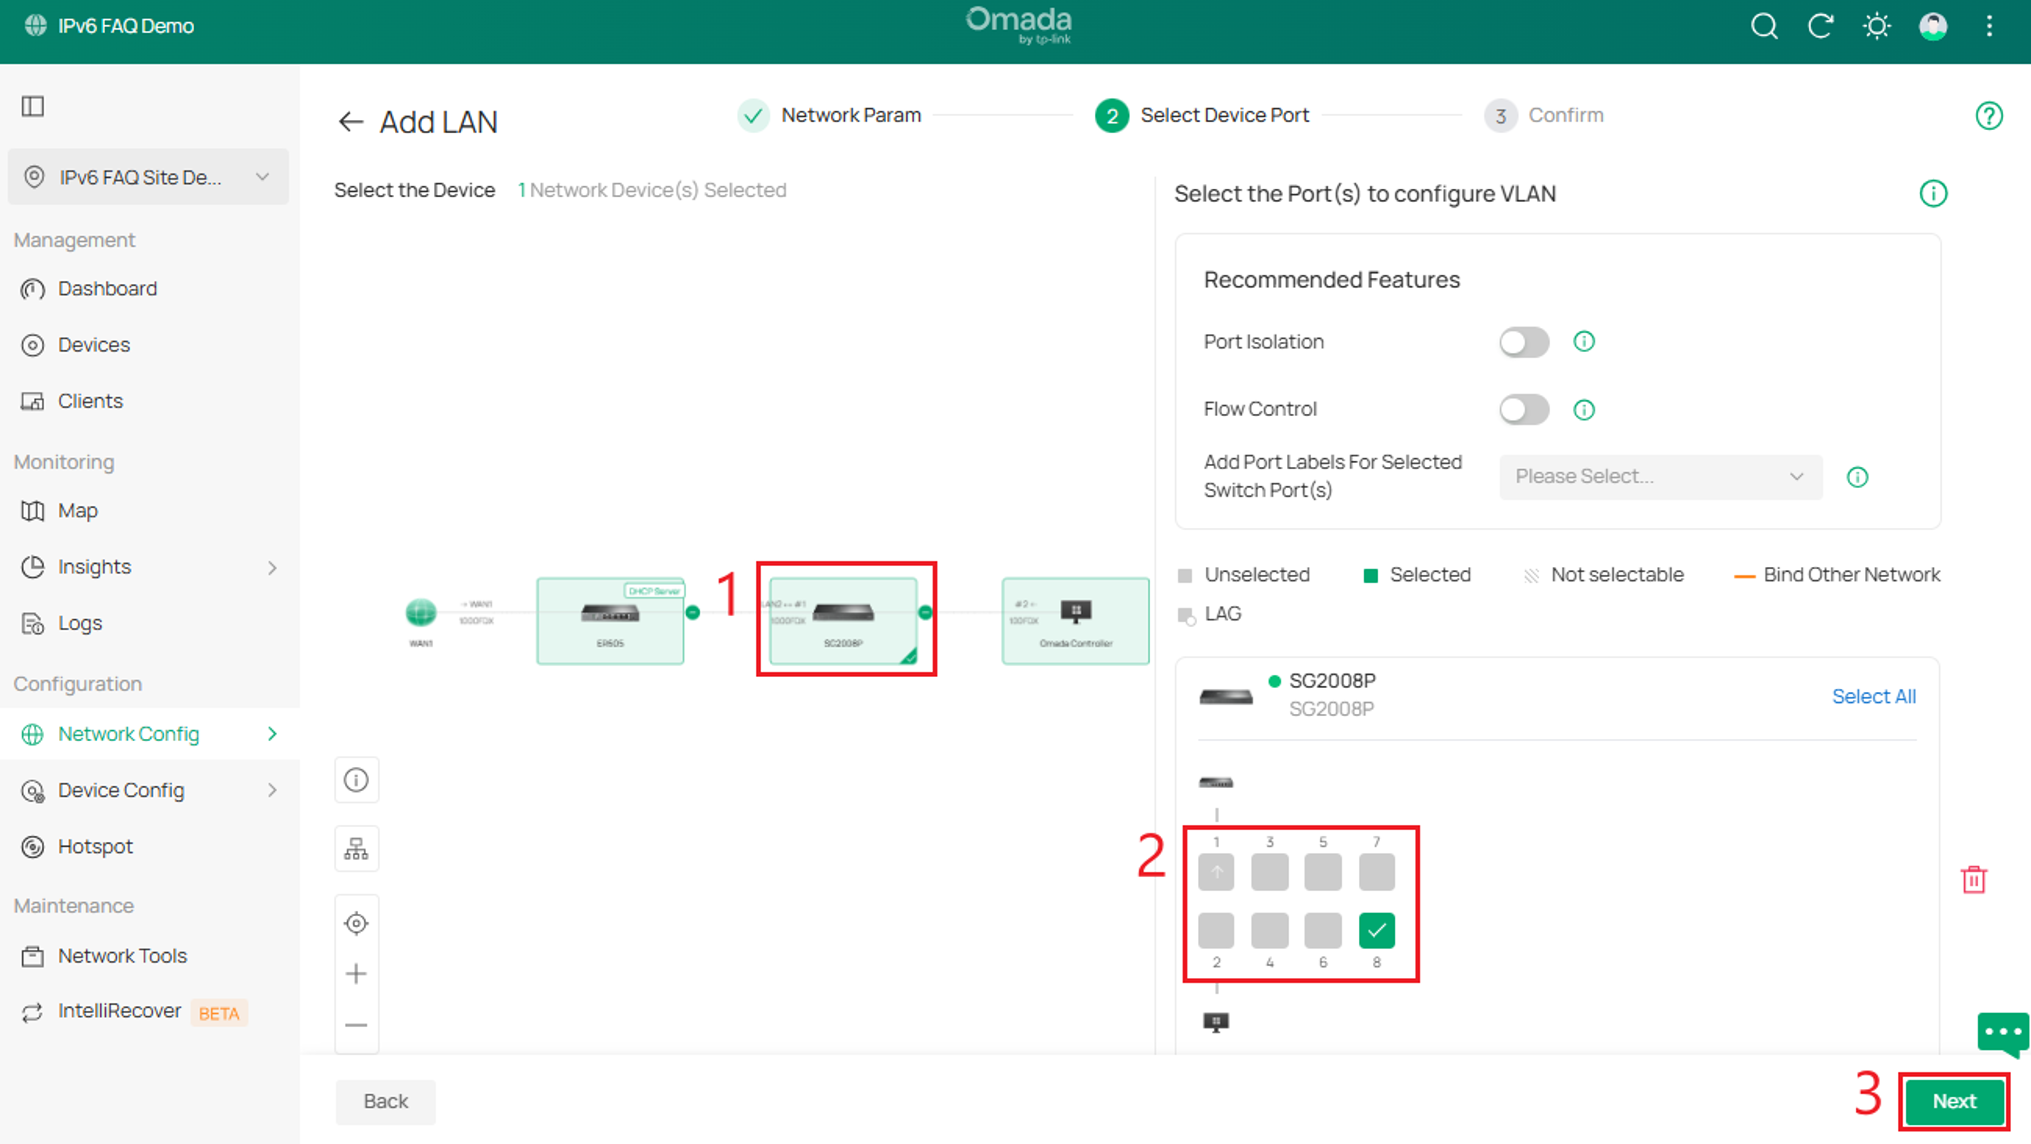This screenshot has width=2031, height=1144.
Task: Select port 4 on SG2008P
Action: point(1270,931)
